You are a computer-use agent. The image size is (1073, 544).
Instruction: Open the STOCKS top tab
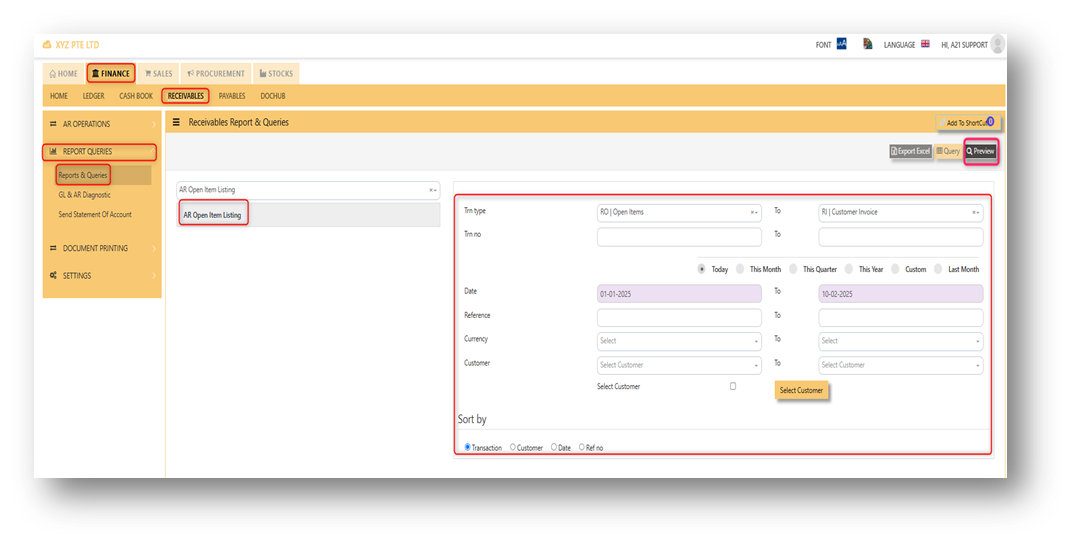276,73
